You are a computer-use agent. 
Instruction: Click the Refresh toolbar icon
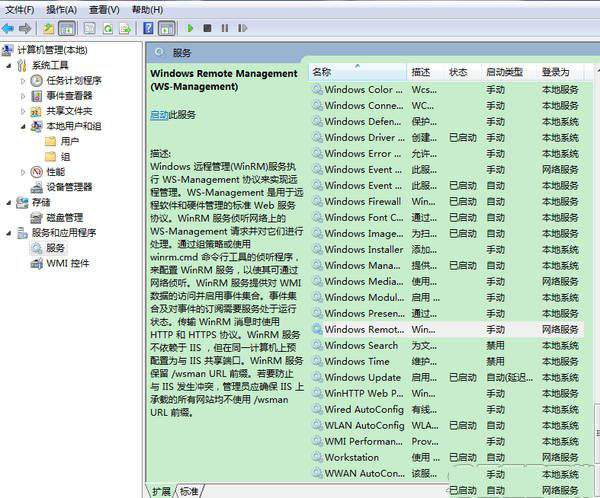pos(108,28)
